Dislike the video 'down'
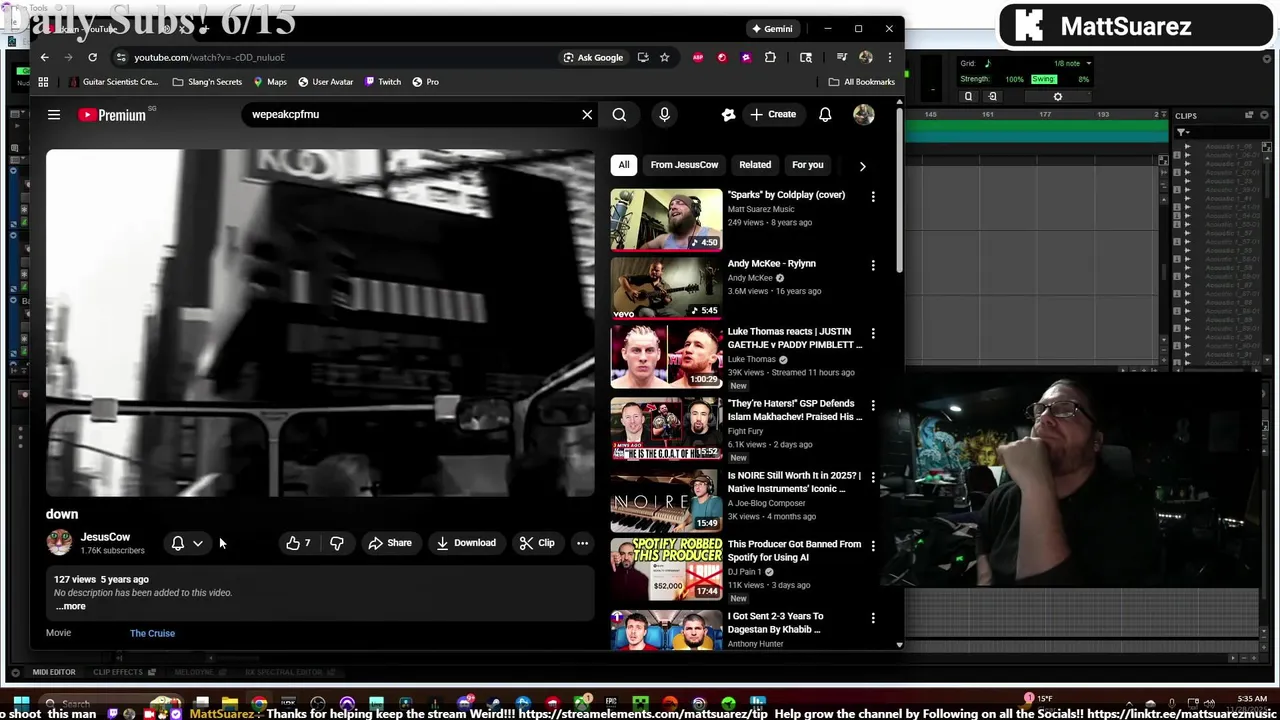The image size is (1280, 720). pyautogui.click(x=337, y=543)
